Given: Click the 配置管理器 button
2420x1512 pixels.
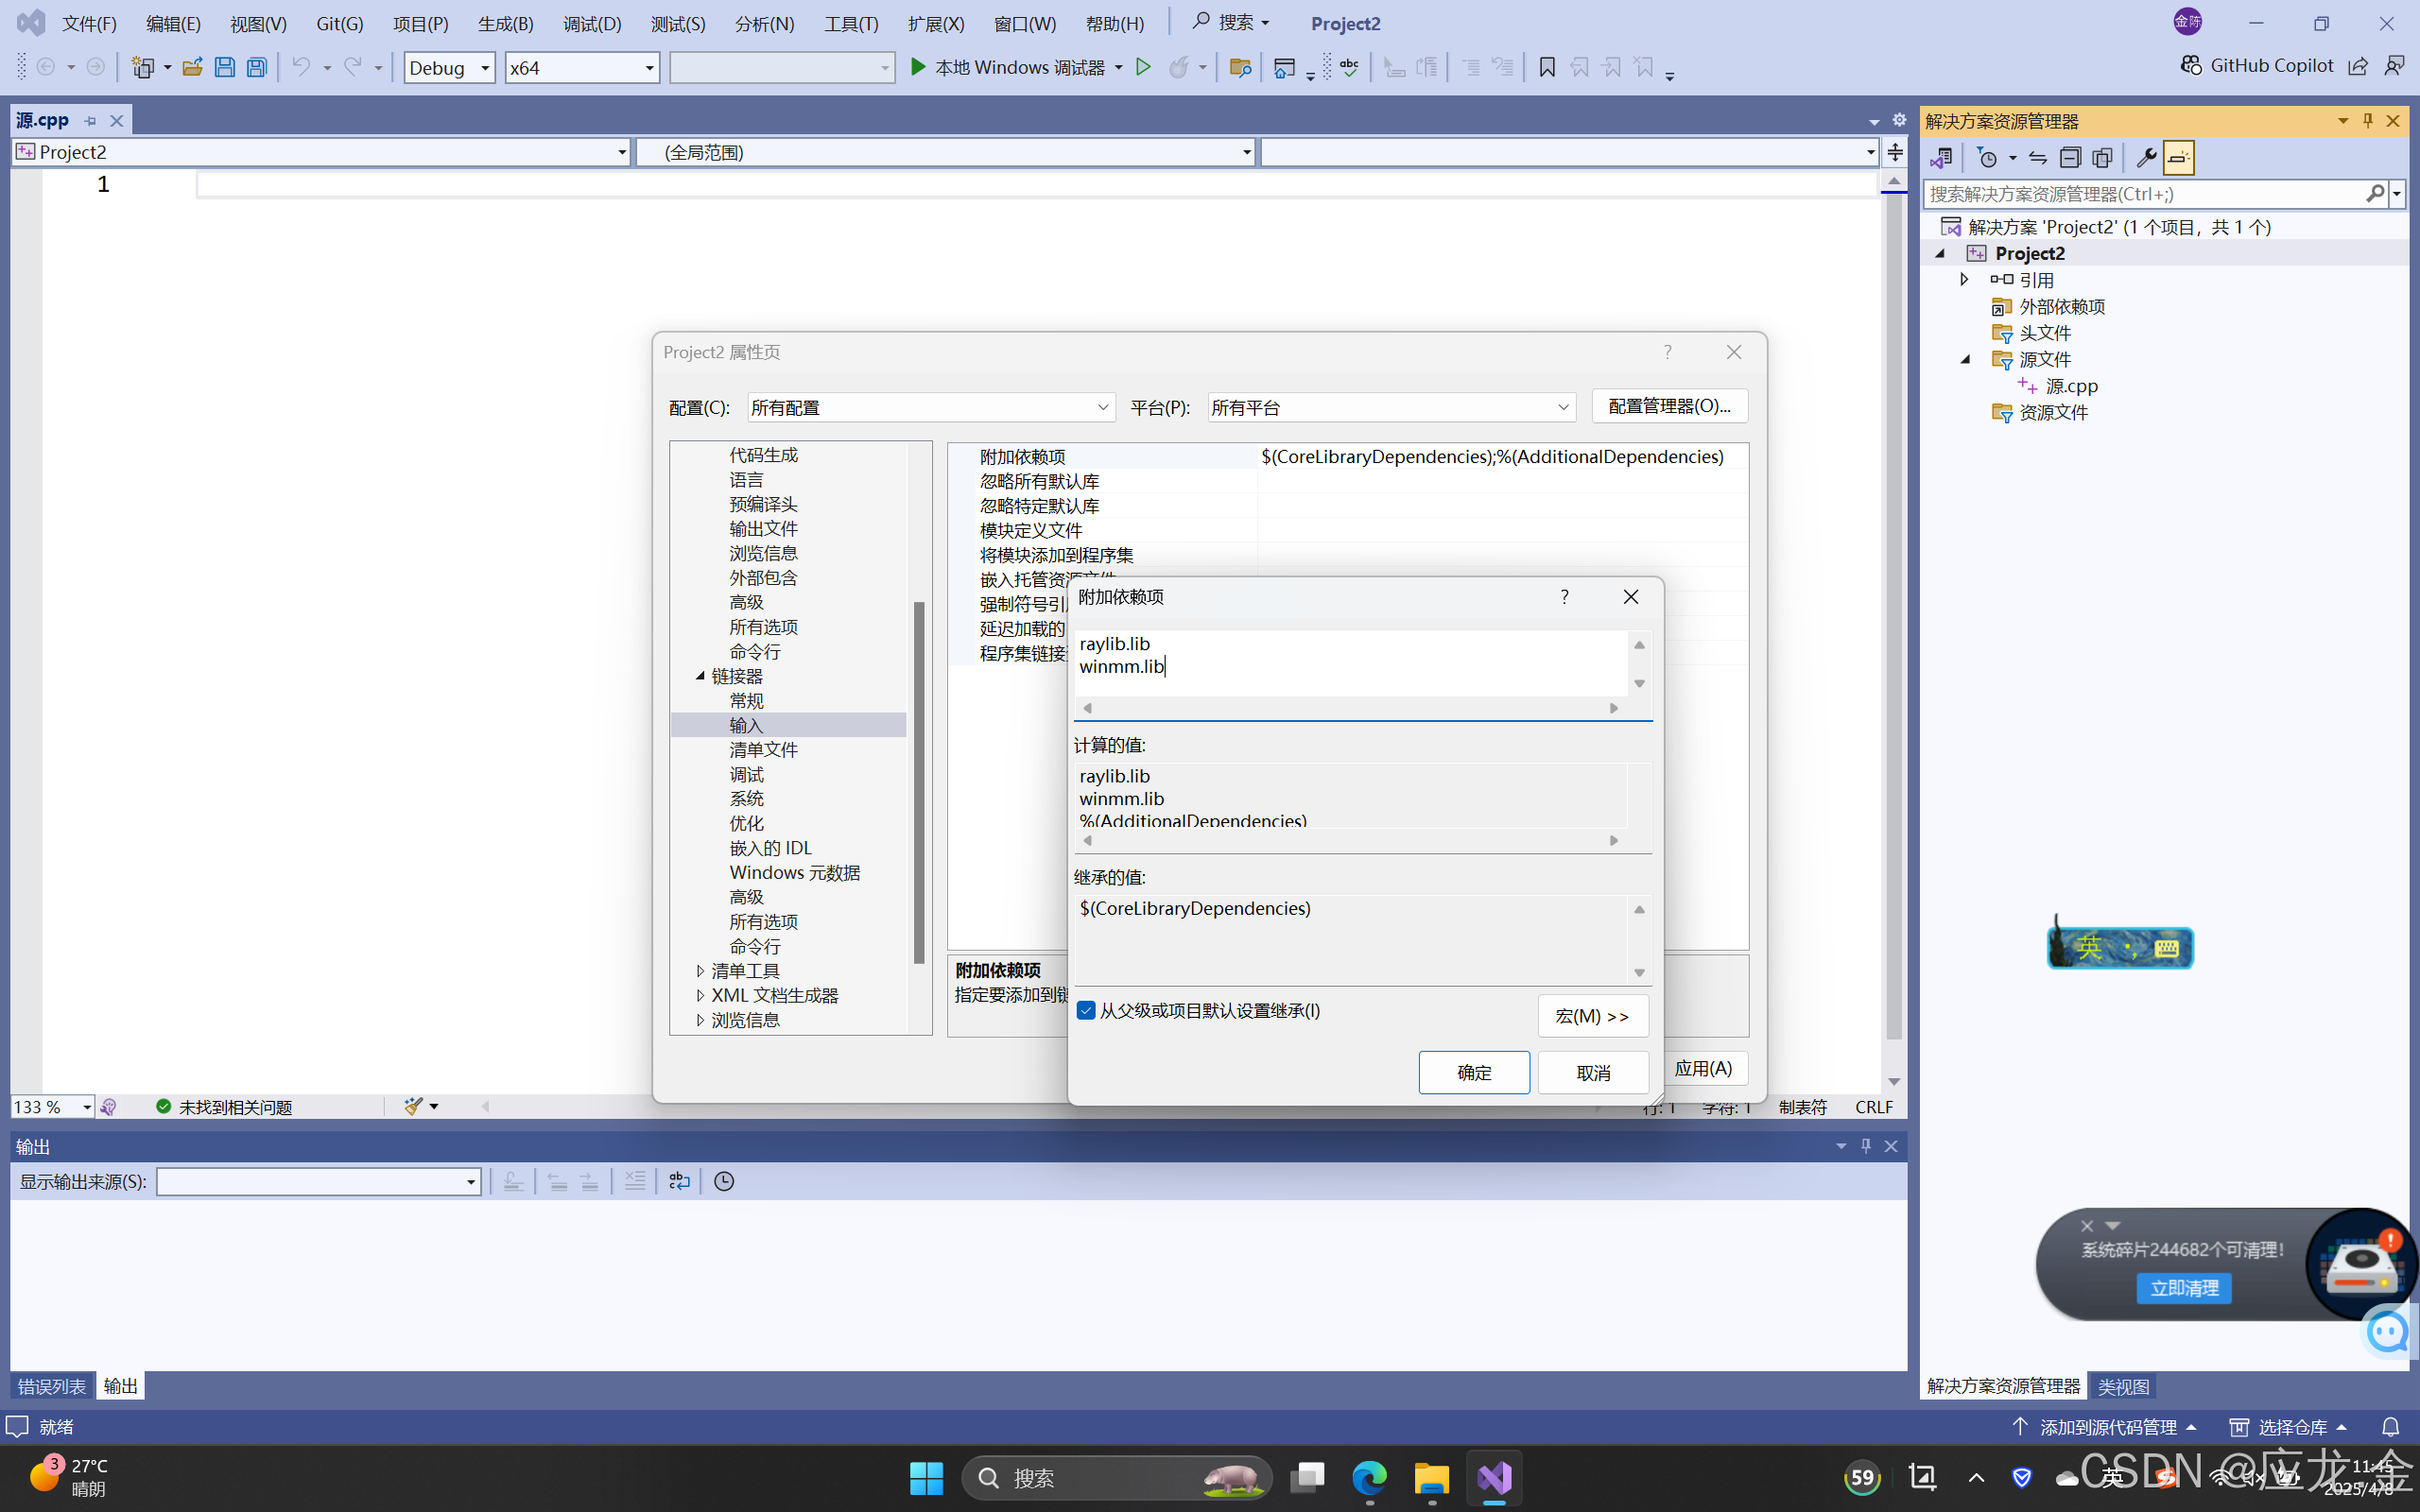Looking at the screenshot, I should pos(1668,406).
